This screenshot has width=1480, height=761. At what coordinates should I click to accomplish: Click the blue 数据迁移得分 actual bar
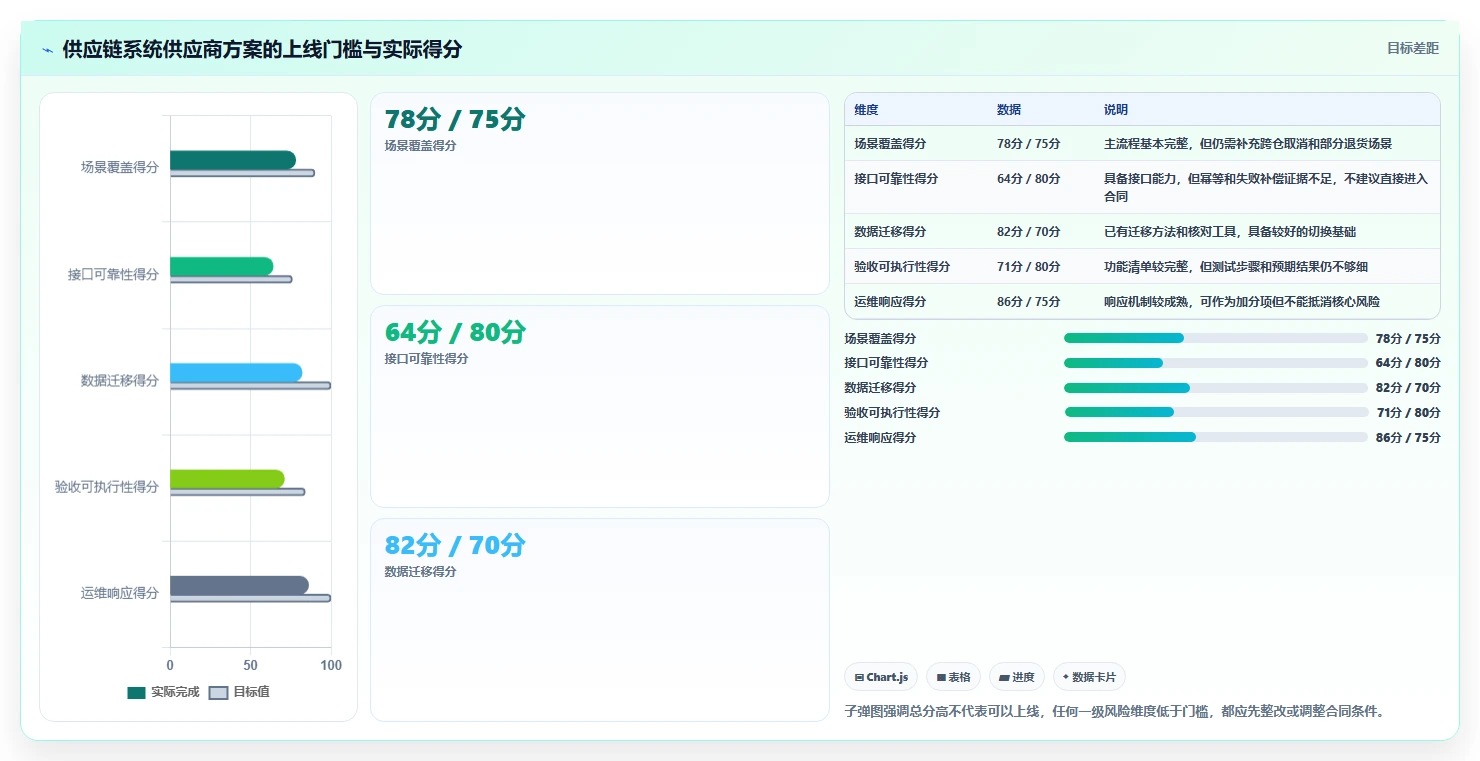pyautogui.click(x=236, y=373)
